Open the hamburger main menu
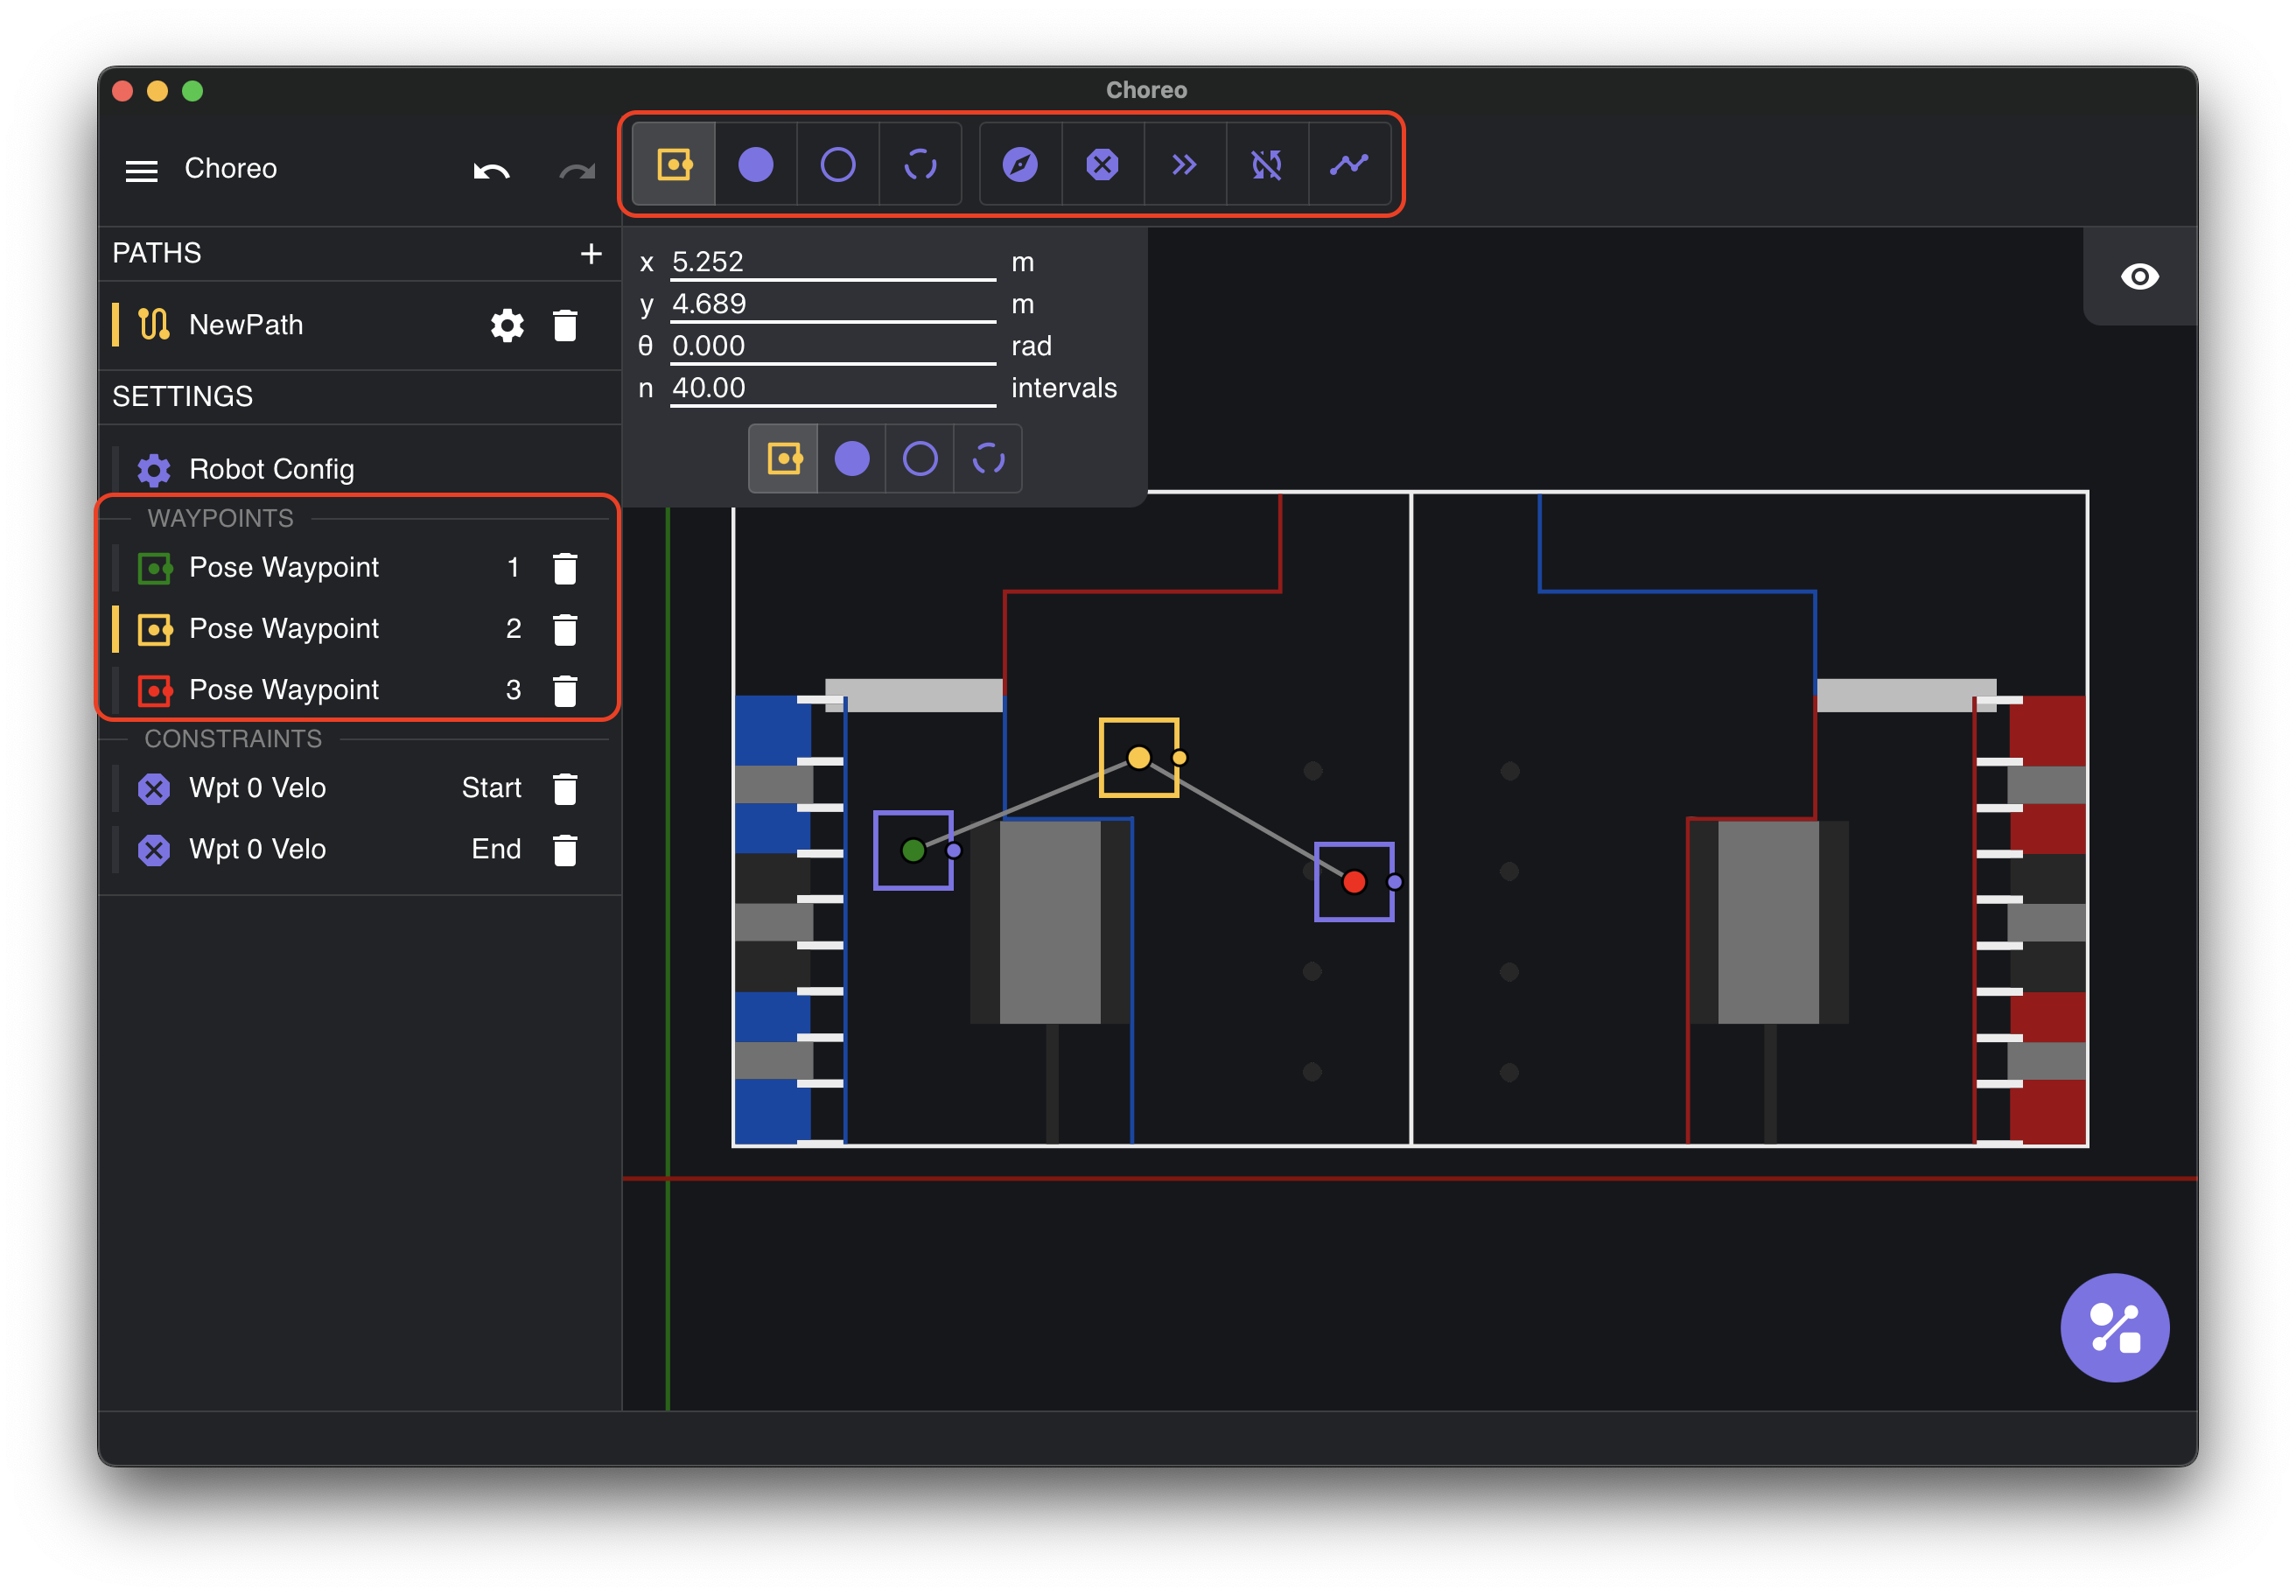The image size is (2296, 1596). [x=141, y=170]
